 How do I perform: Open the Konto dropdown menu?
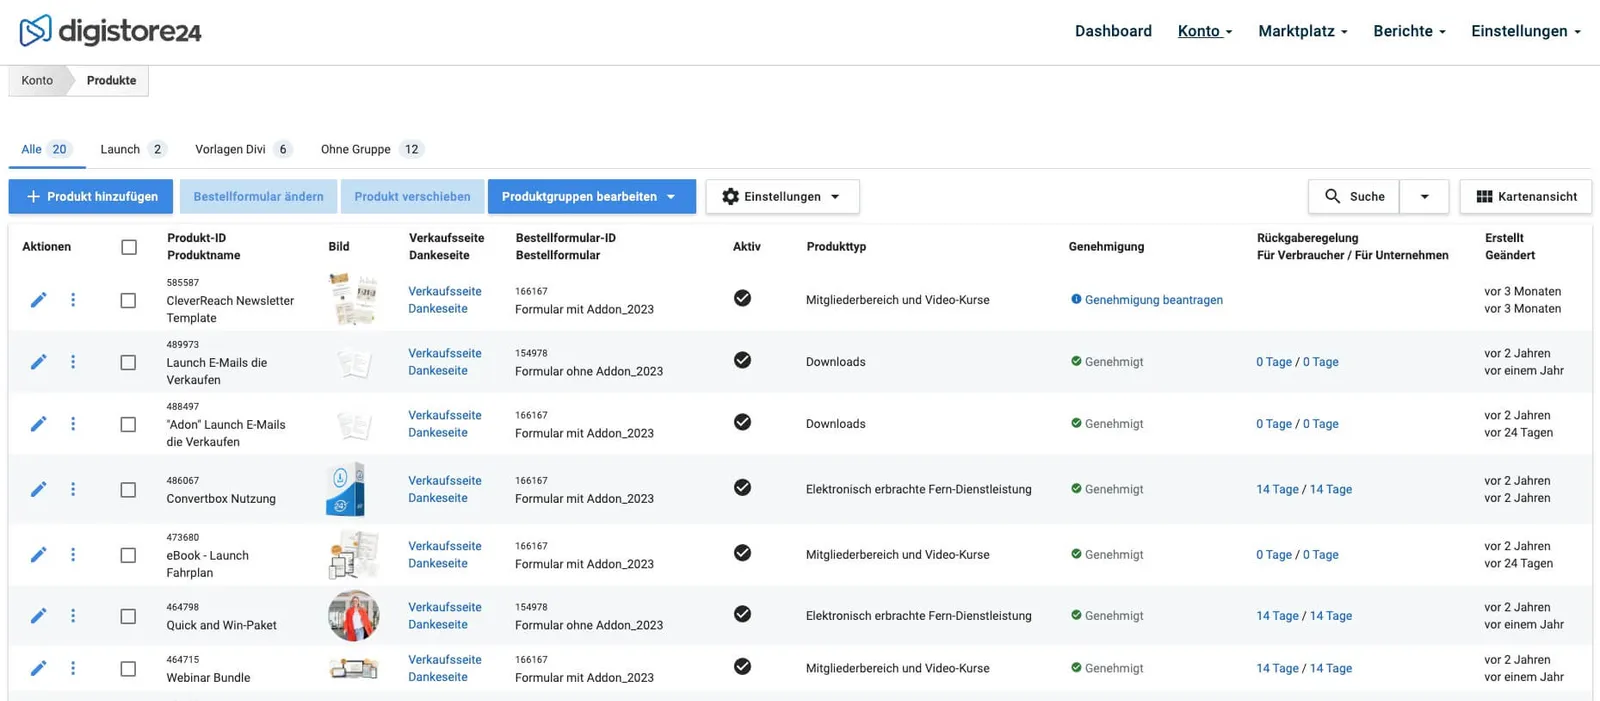[1205, 31]
